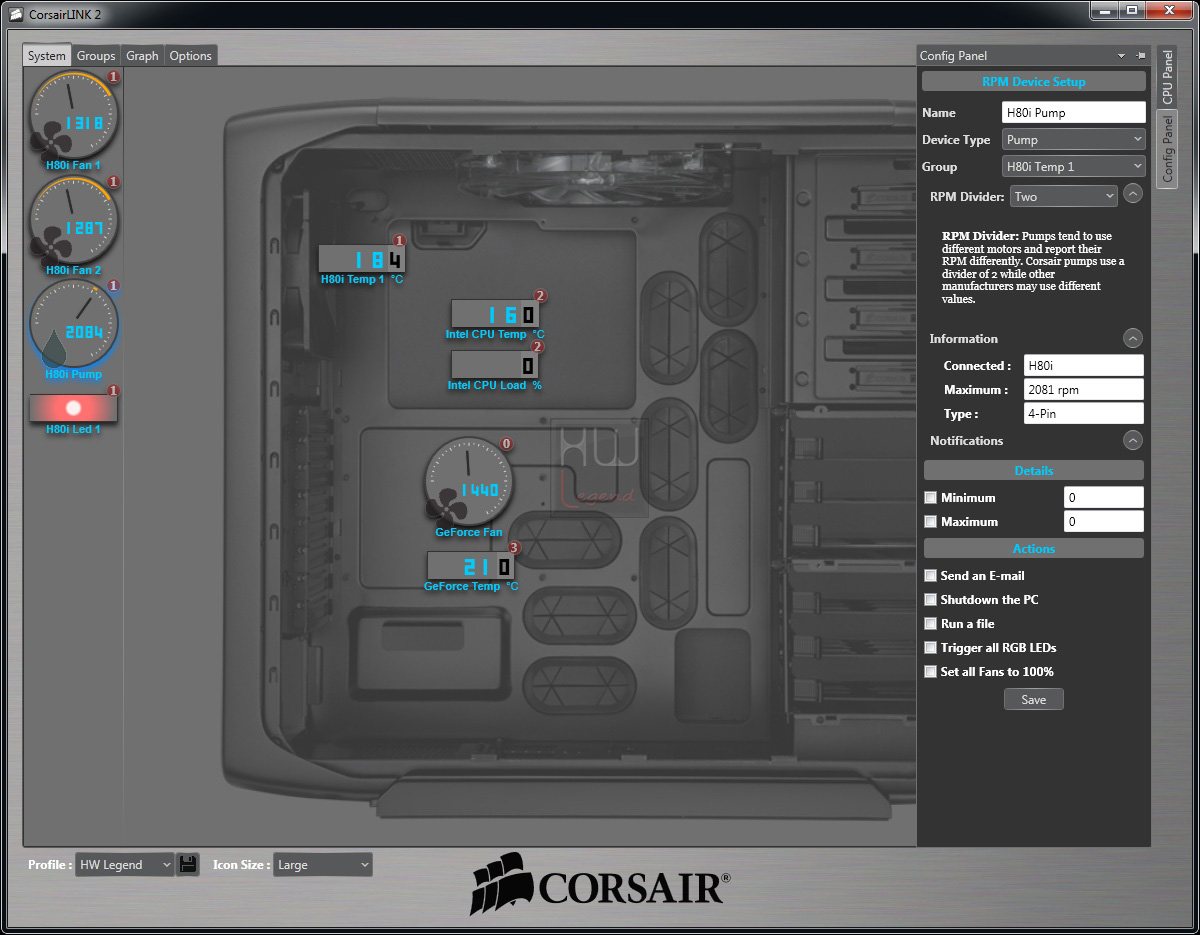This screenshot has height=935, width=1200.
Task: Check the Send an E-mail action
Action: [931, 575]
